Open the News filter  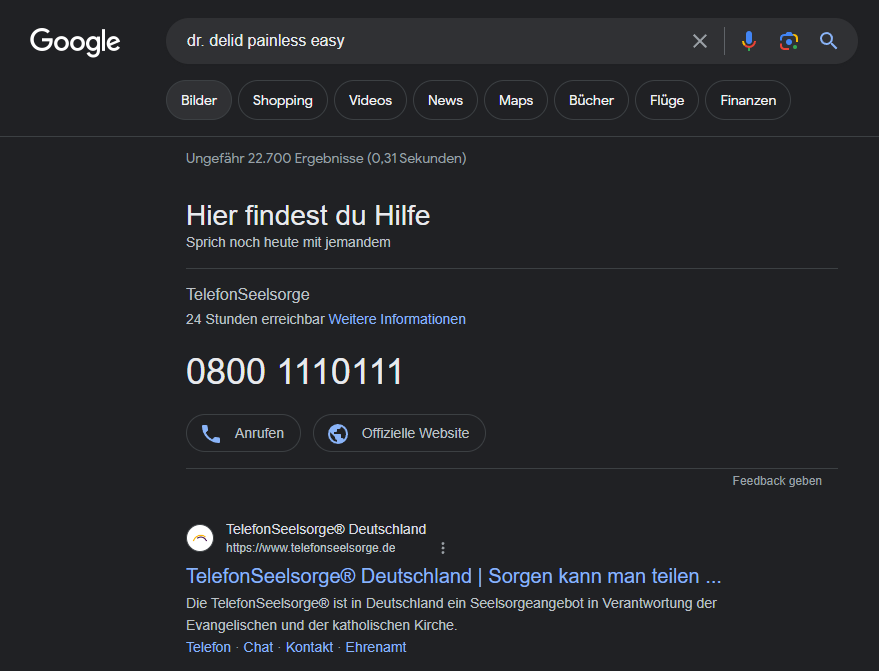click(x=445, y=100)
